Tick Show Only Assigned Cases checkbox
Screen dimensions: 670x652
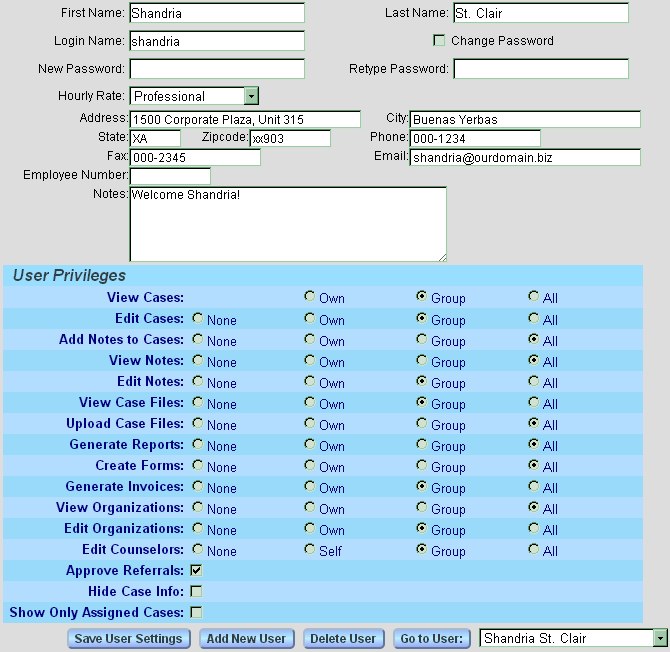(196, 612)
